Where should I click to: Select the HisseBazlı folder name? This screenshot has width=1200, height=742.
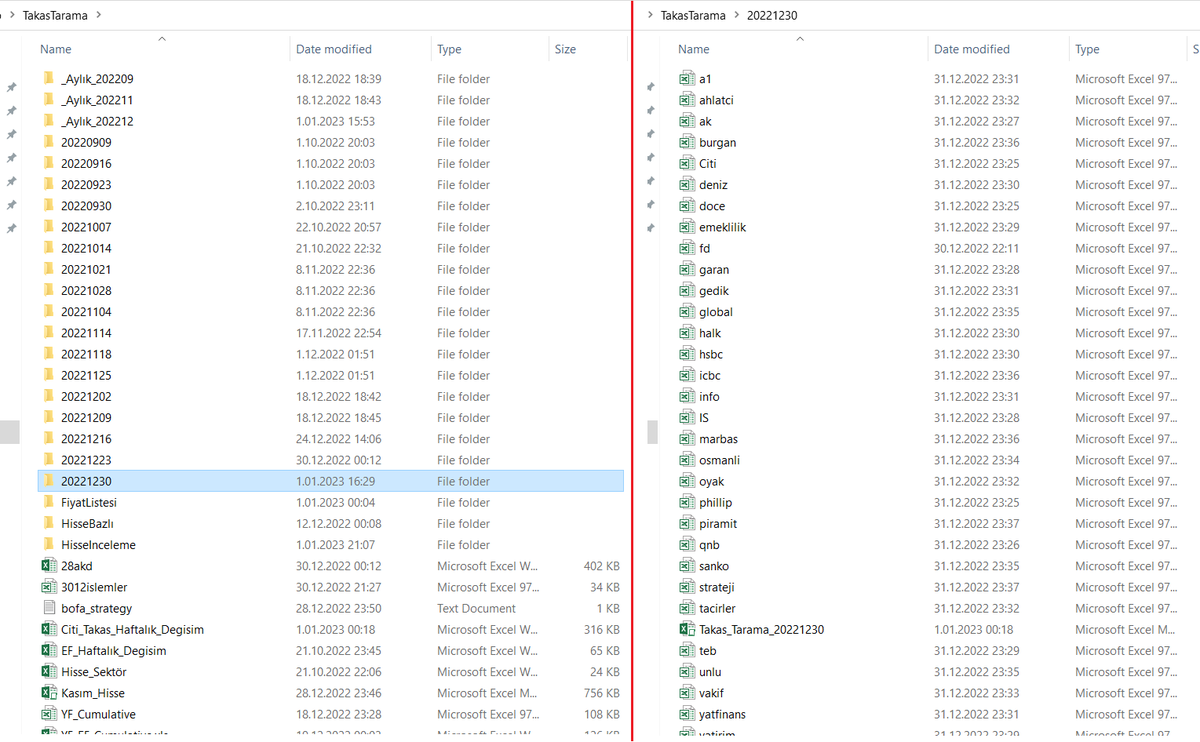(87, 524)
